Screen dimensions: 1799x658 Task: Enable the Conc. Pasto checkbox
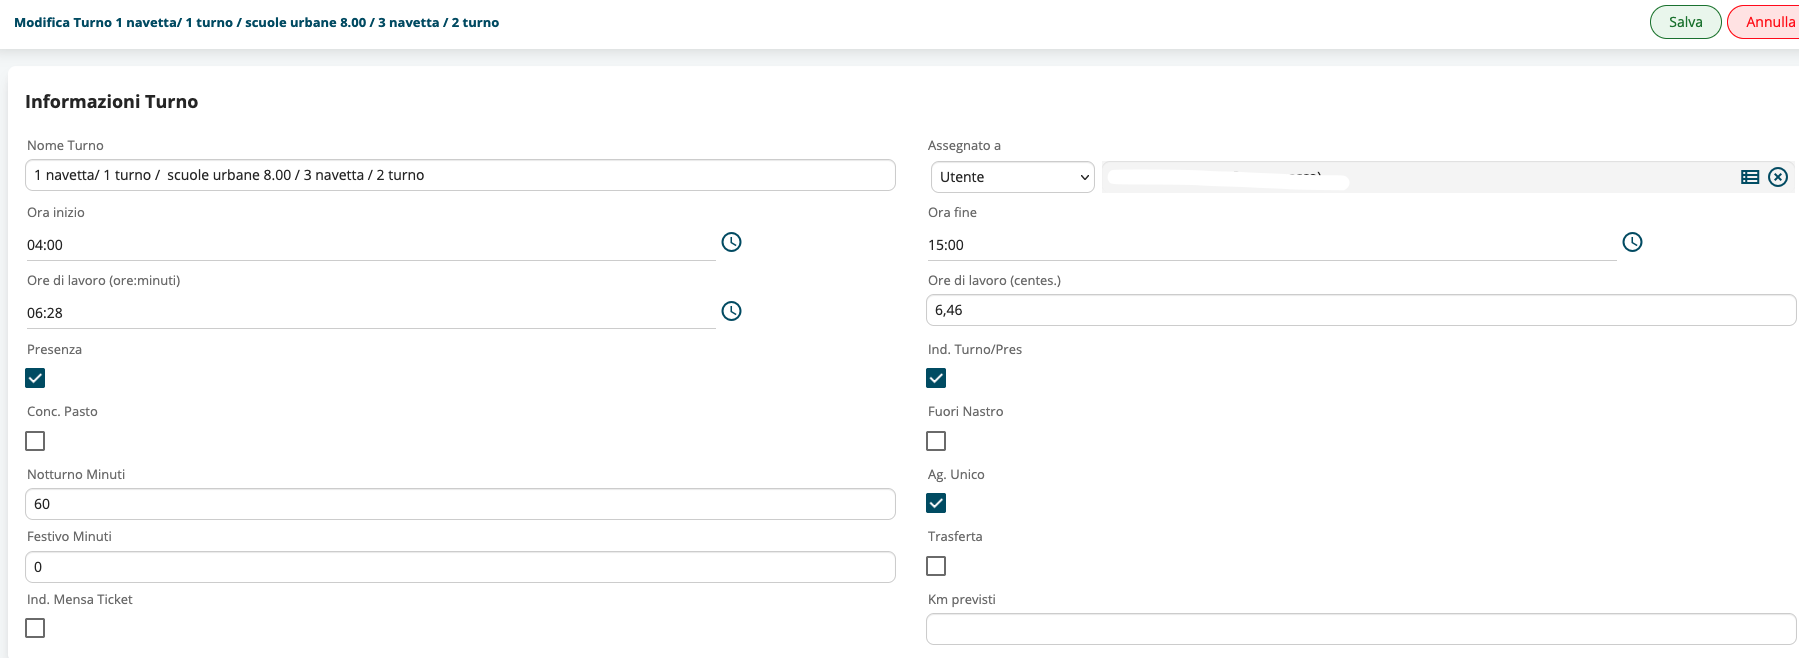(x=35, y=441)
